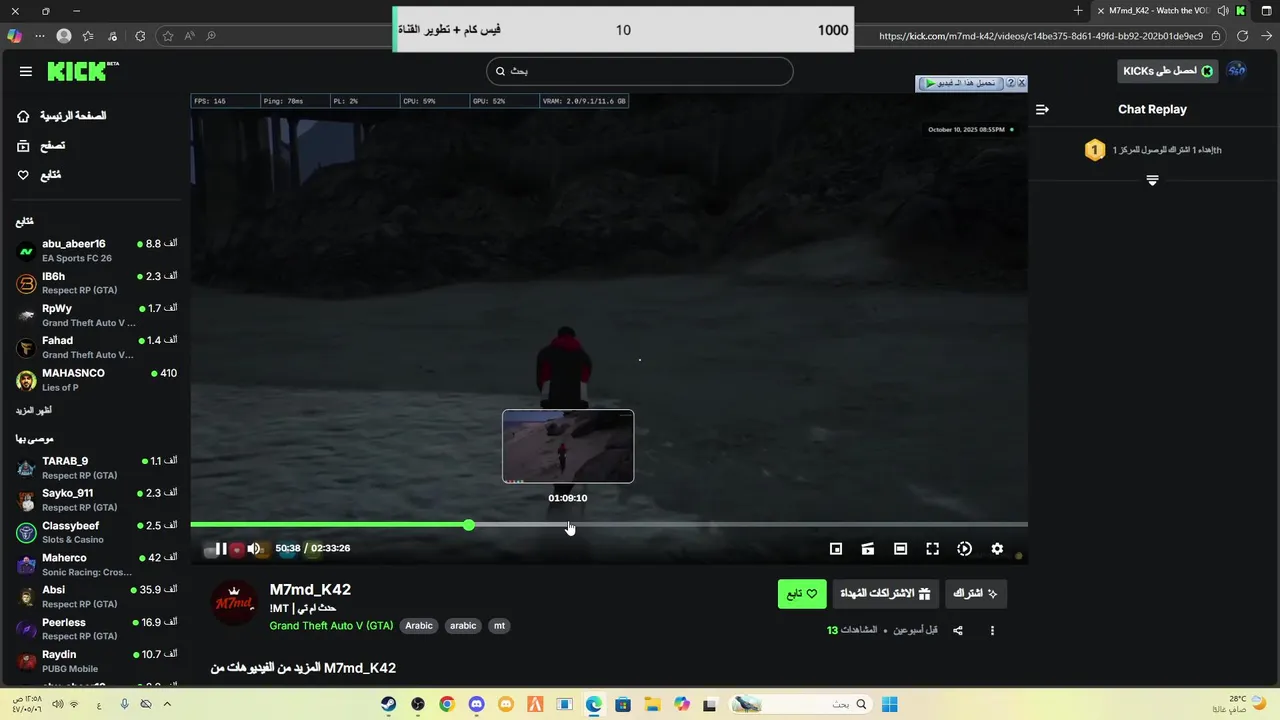Open browser settings and more menu
1280x720 pixels.
coord(40,36)
